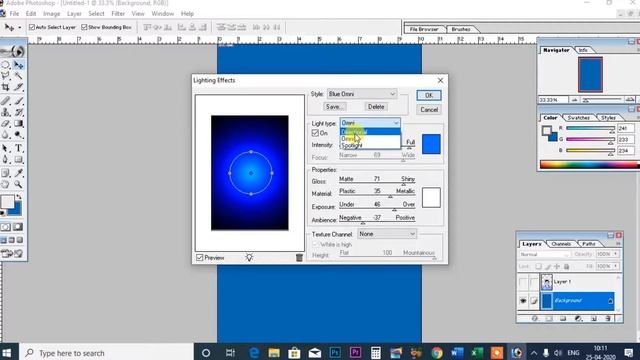Toggle the light On checkbox

(315, 133)
